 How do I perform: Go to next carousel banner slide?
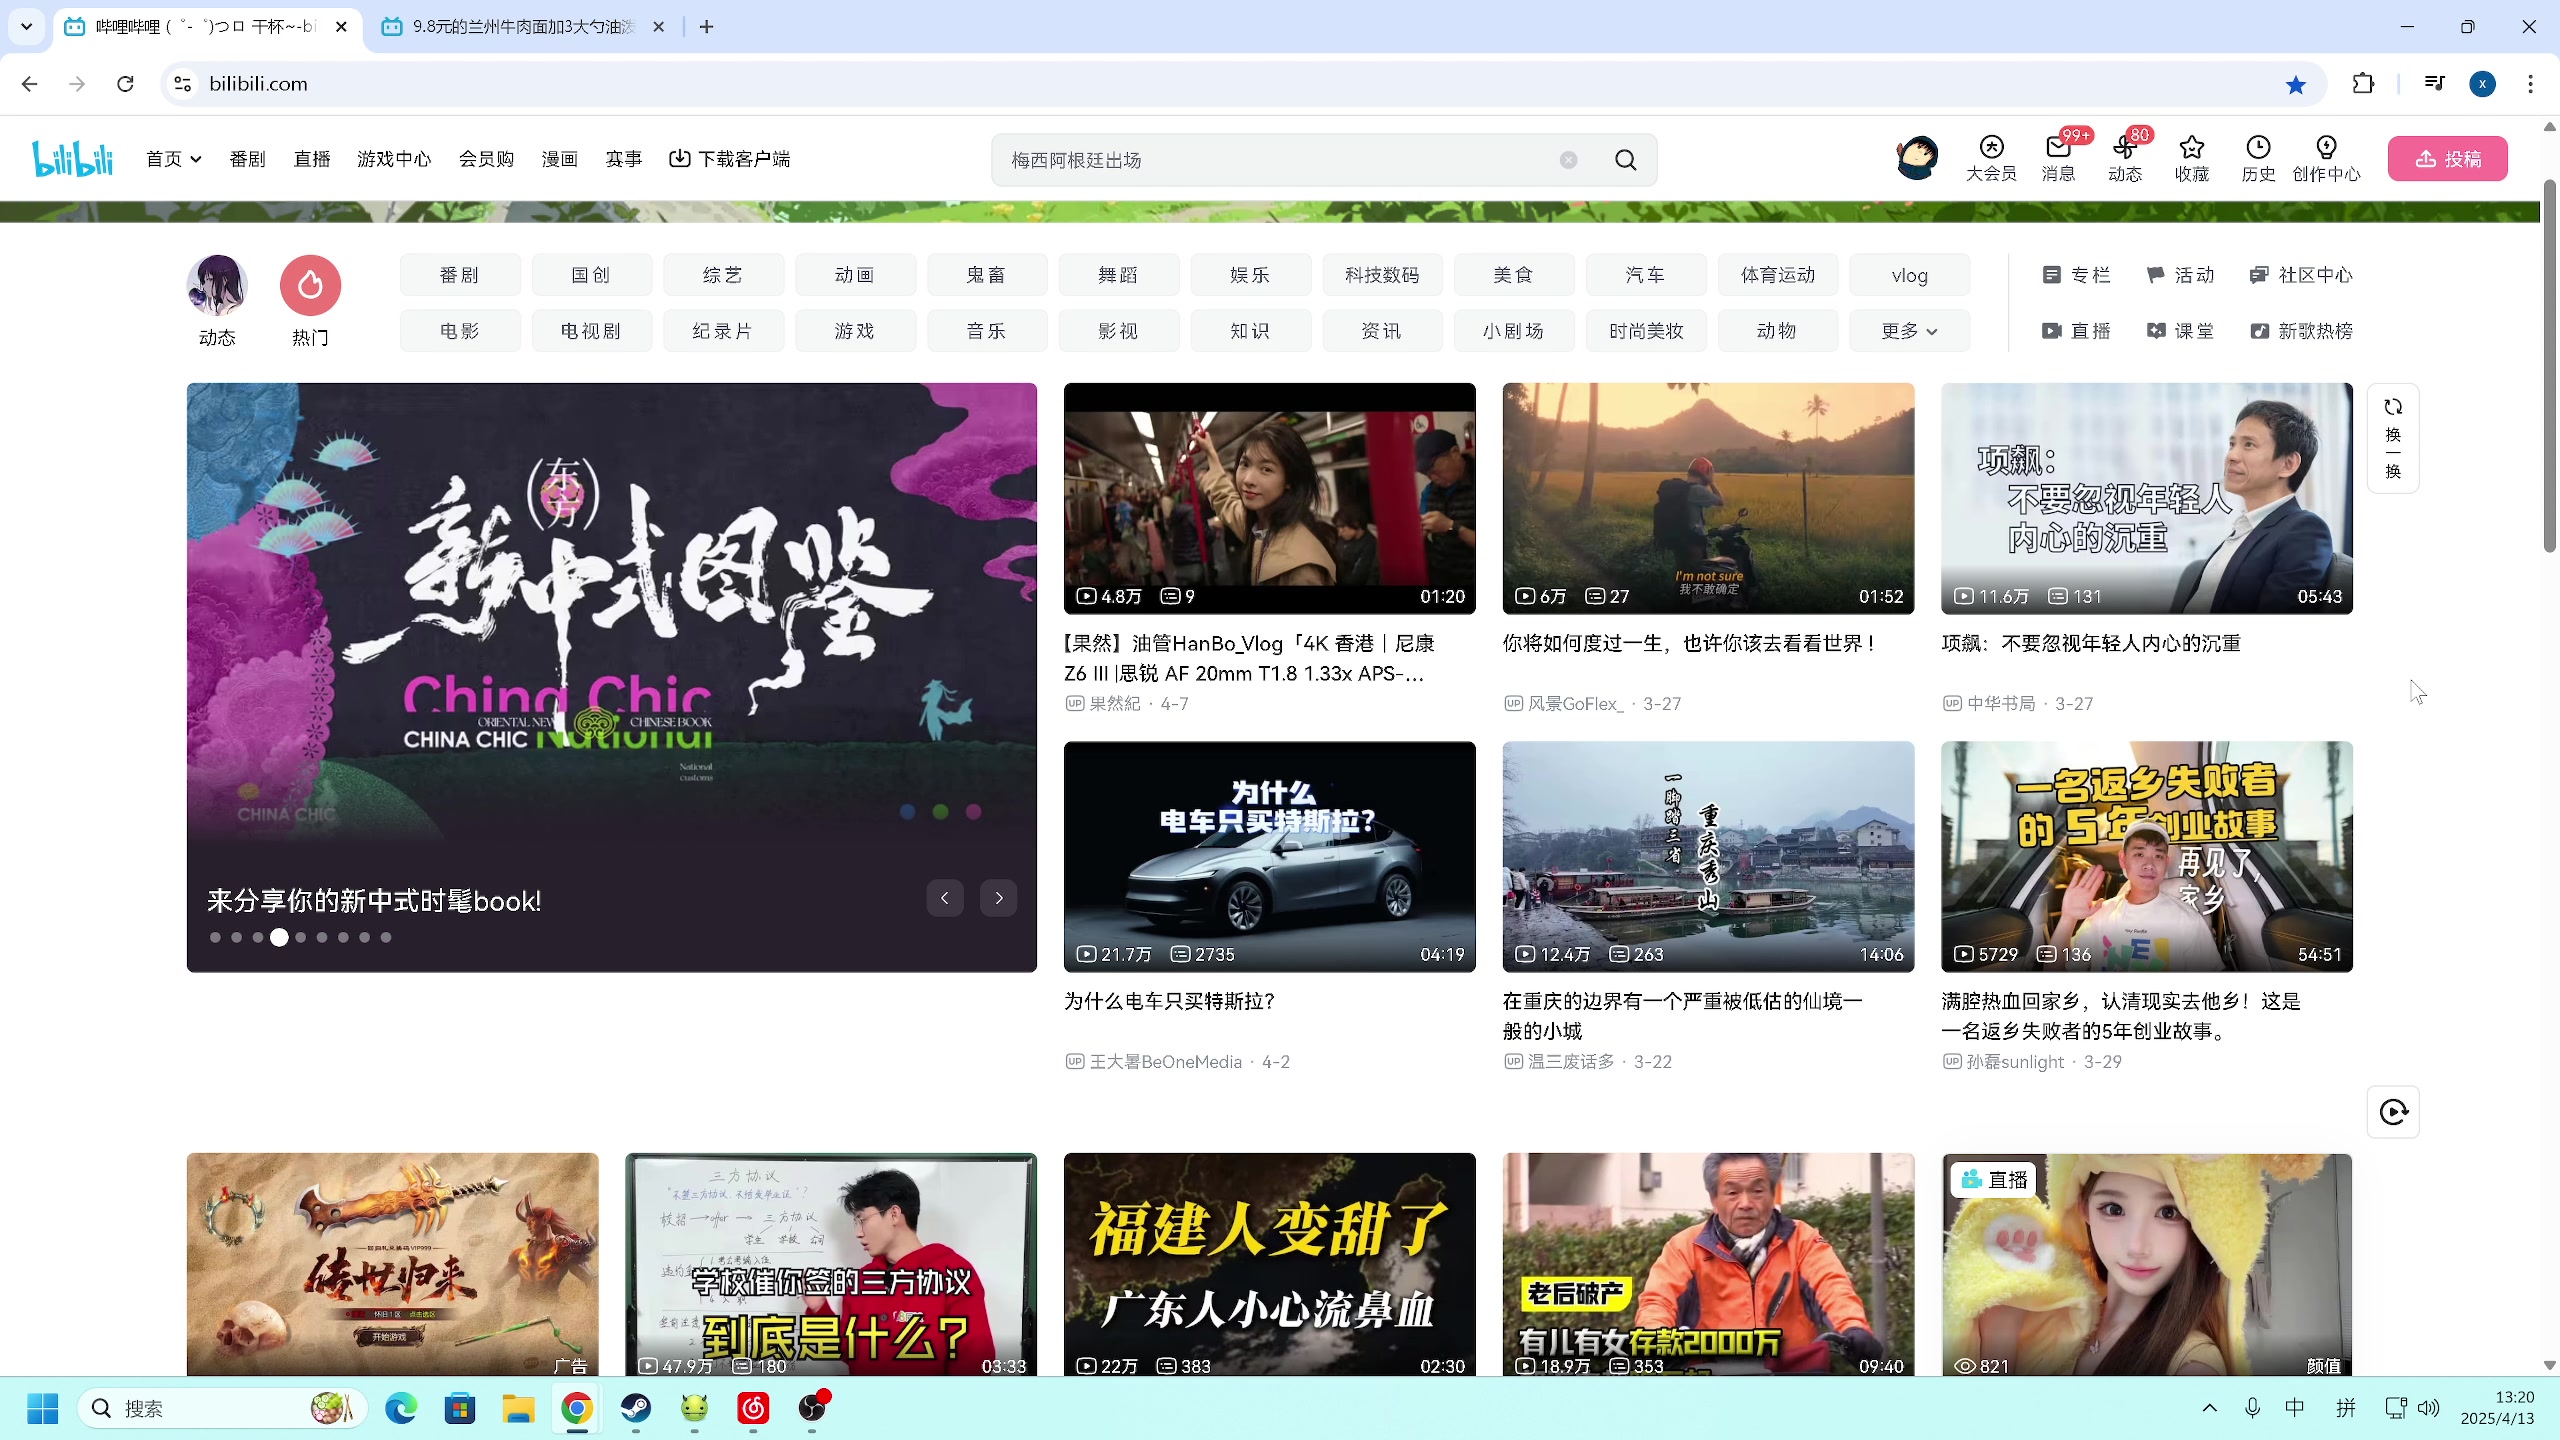pyautogui.click(x=998, y=898)
